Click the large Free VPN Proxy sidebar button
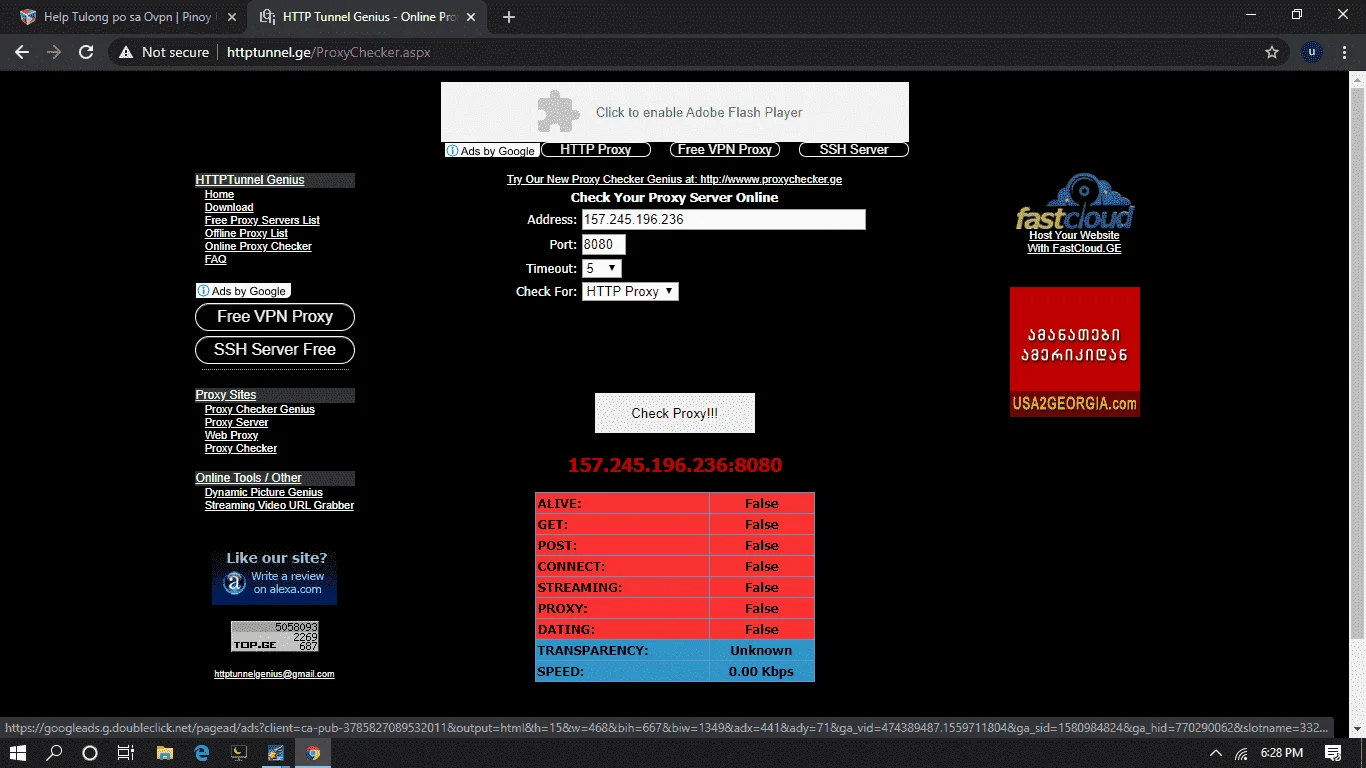This screenshot has width=1366, height=768. pos(275,317)
